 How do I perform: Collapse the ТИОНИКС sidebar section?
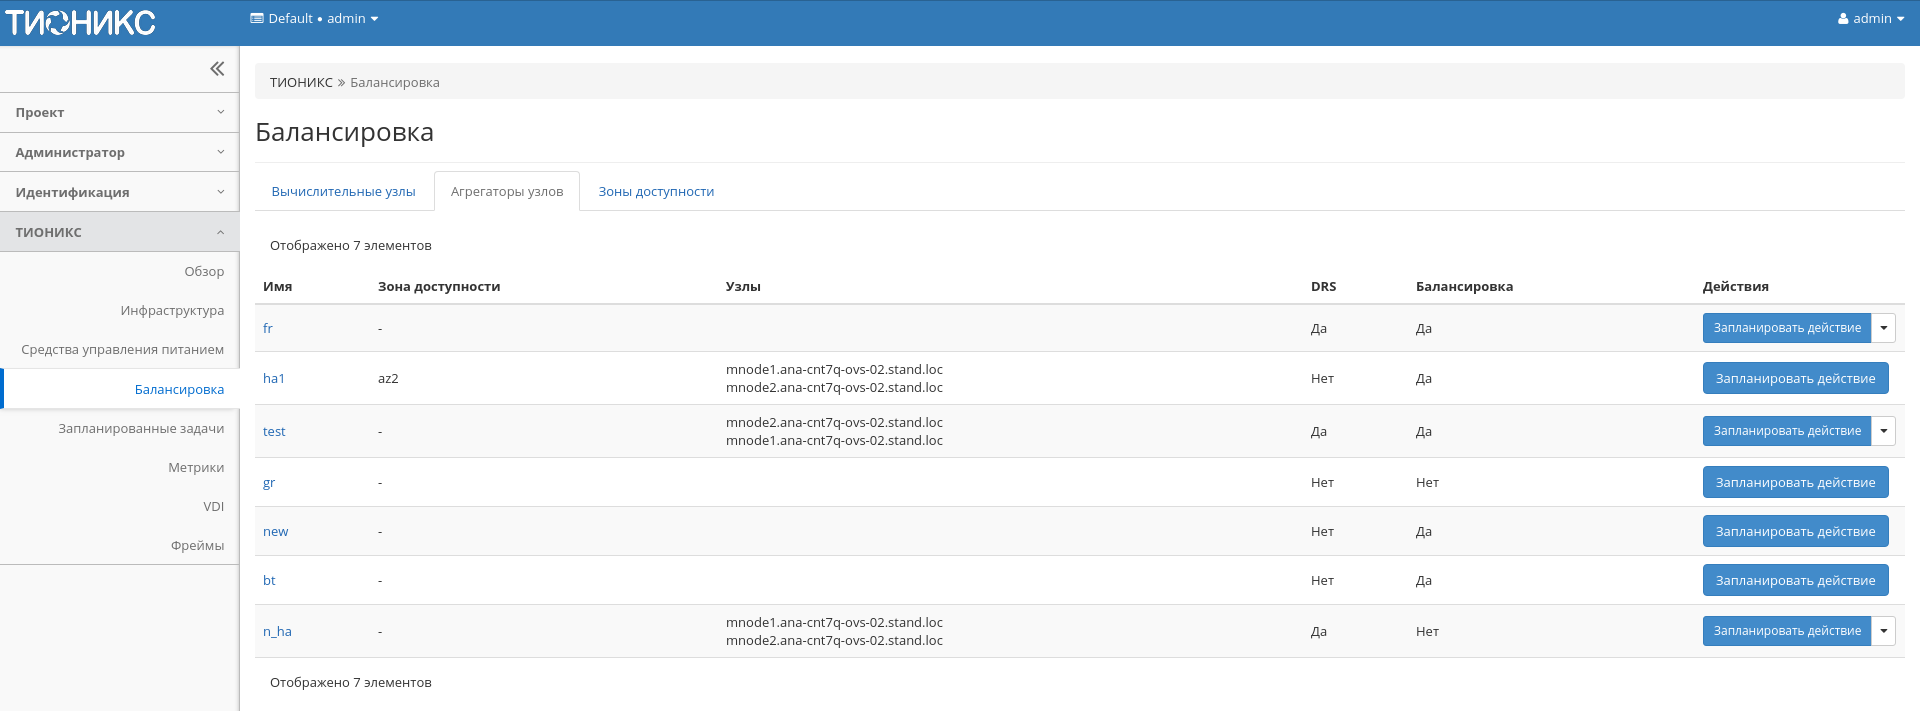tap(119, 232)
